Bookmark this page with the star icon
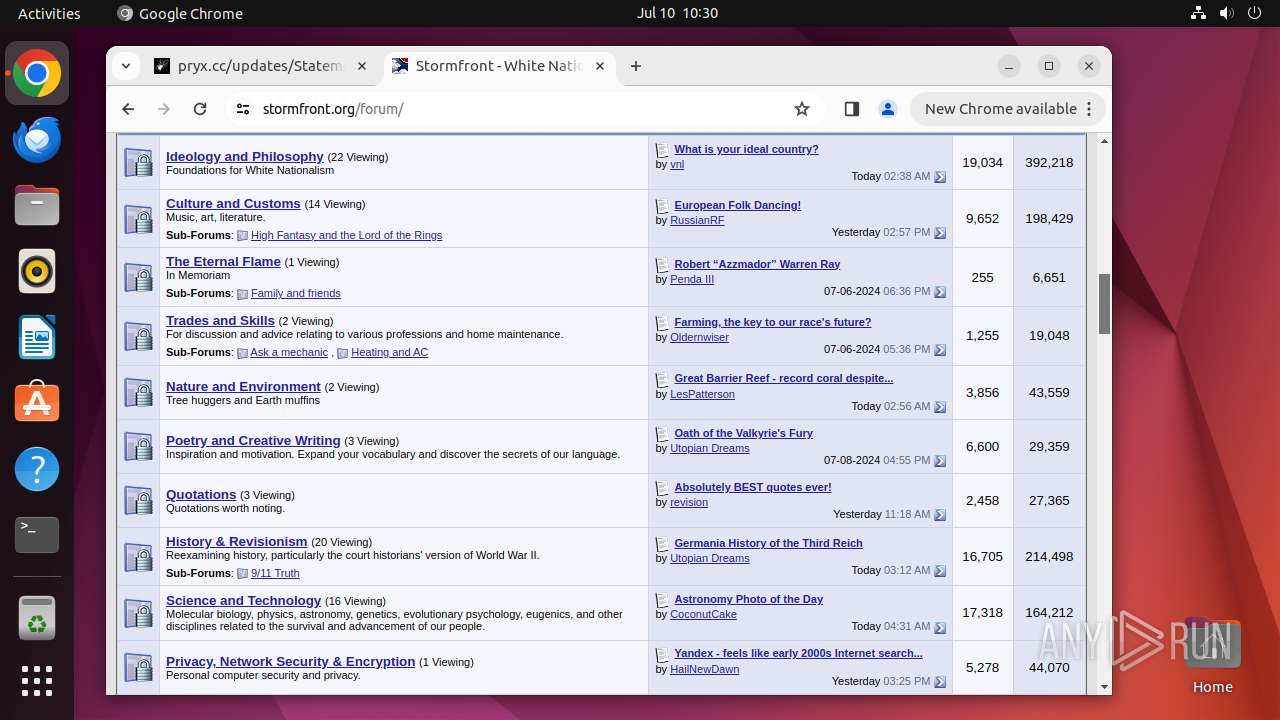The width and height of the screenshot is (1280, 720). tap(802, 109)
